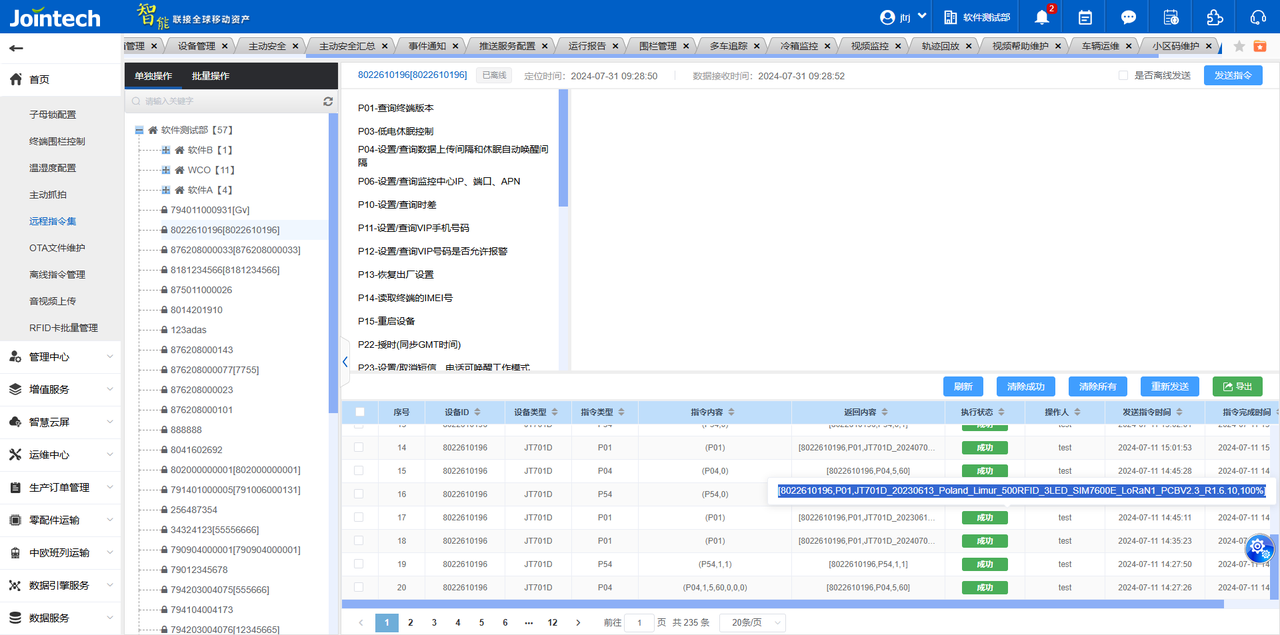Click the horizontal scrollbar under the table
Image resolution: width=1280 pixels, height=635 pixels.
pos(782,604)
